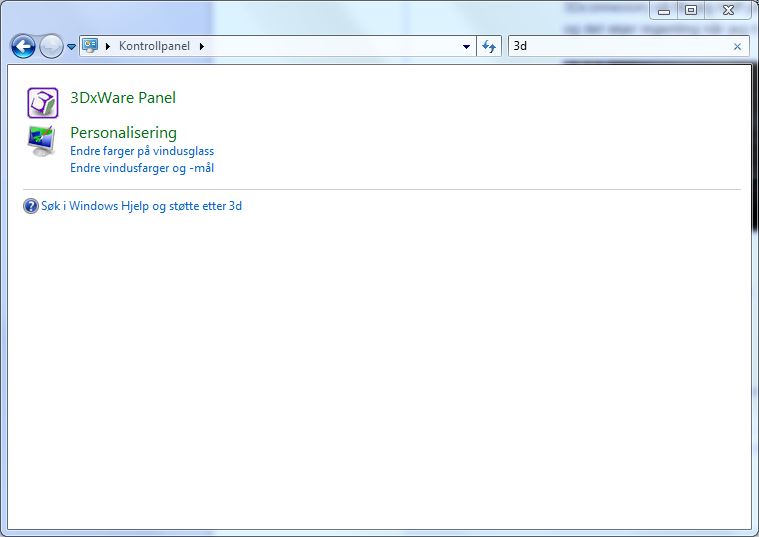
Task: Open recent pages dropdown beside navigation arrows
Action: [x=71, y=47]
